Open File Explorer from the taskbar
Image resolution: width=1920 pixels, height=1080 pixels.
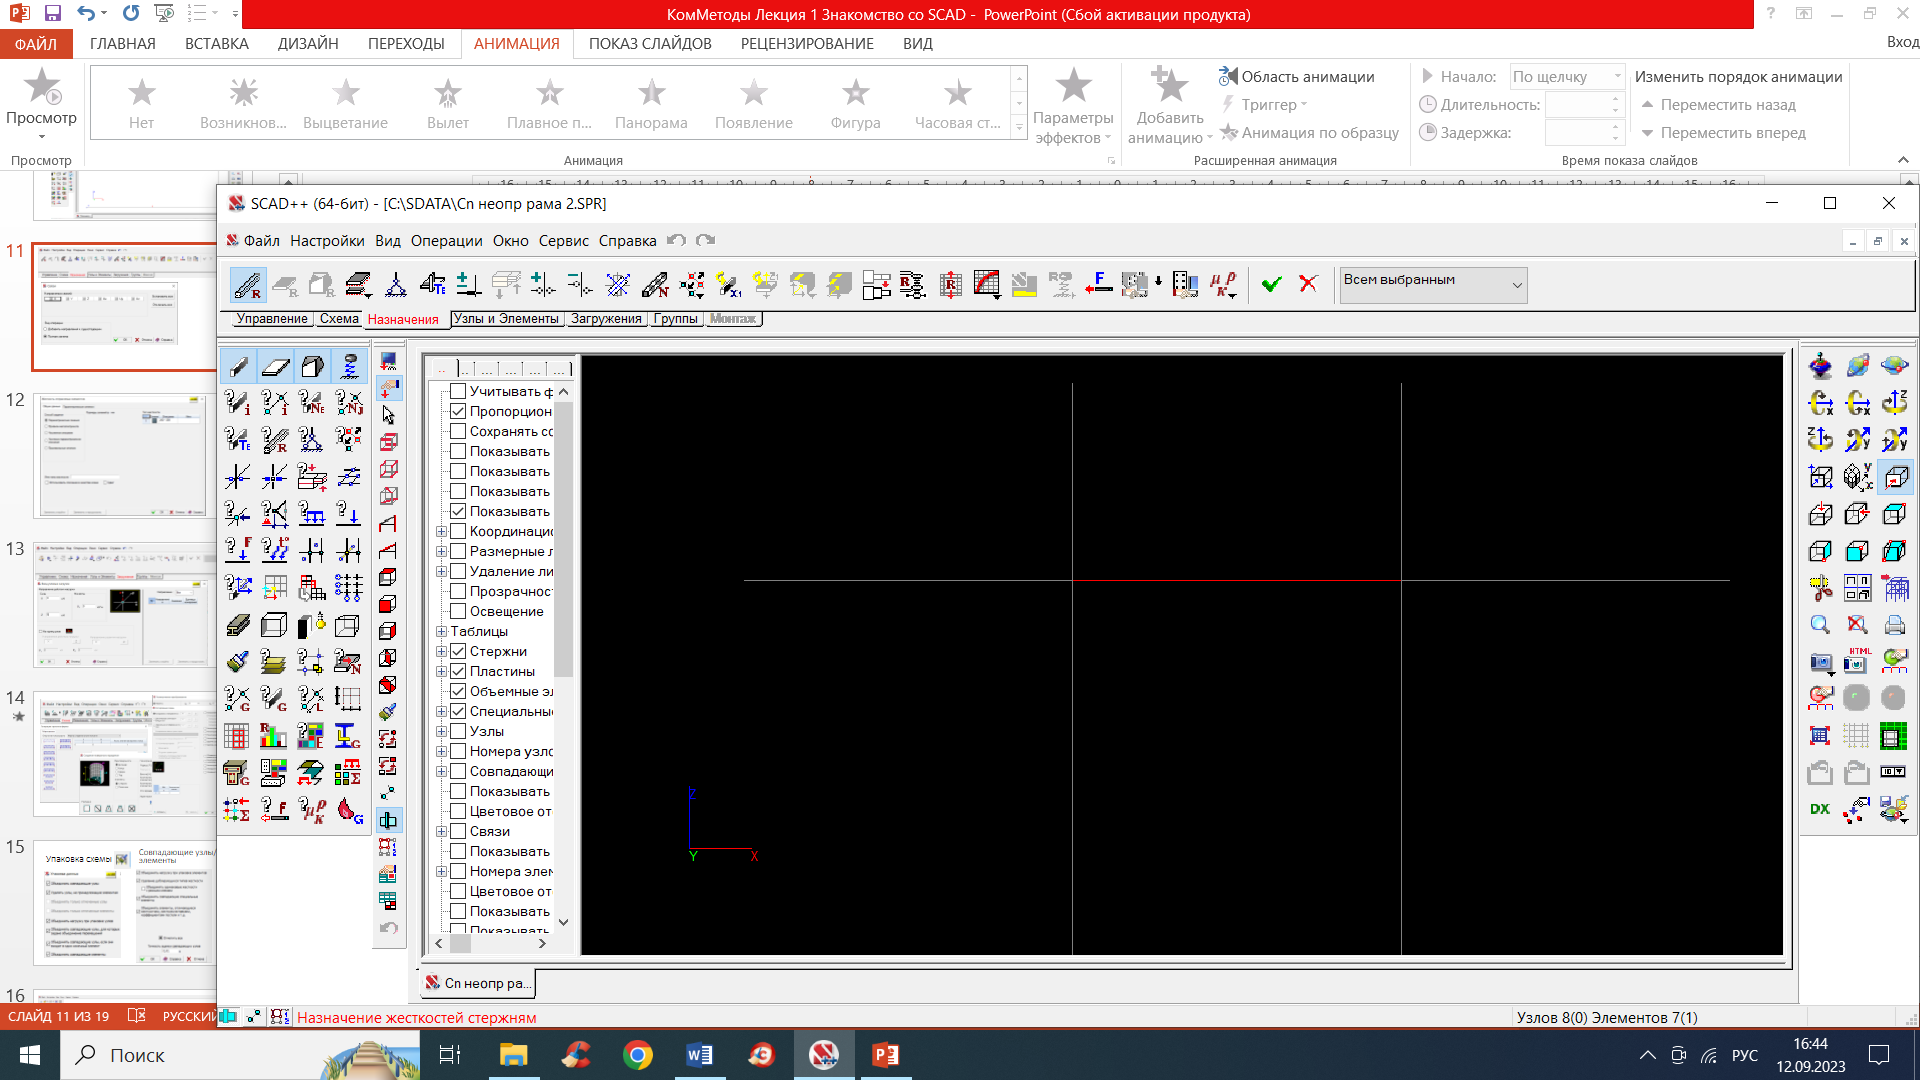tap(513, 1055)
